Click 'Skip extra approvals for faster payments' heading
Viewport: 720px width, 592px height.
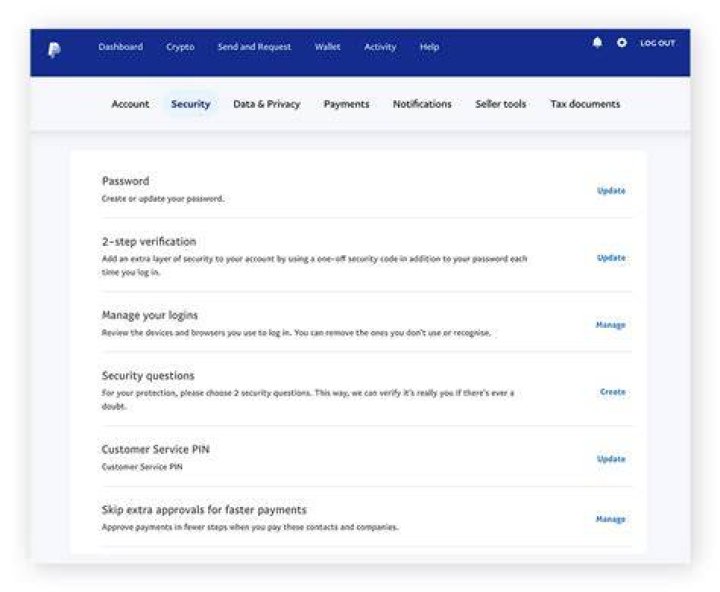tap(204, 510)
